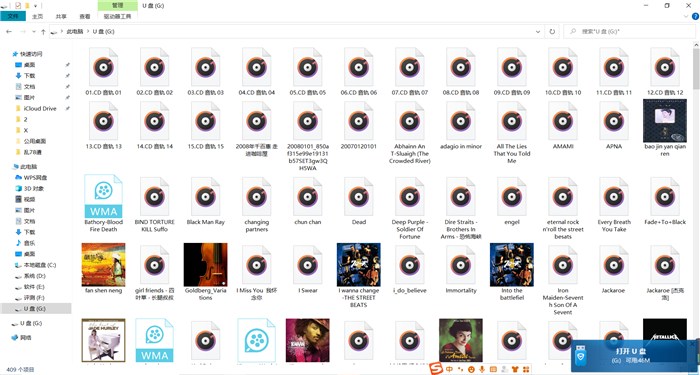Collapse the ribbon with the chevron icon
The height and width of the screenshot is (375, 700).
[686, 17]
